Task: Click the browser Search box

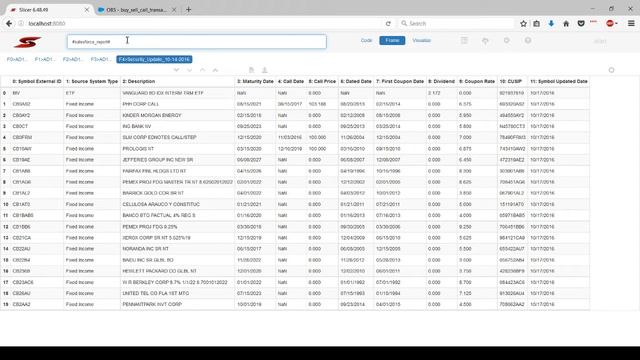Action: coord(455,24)
